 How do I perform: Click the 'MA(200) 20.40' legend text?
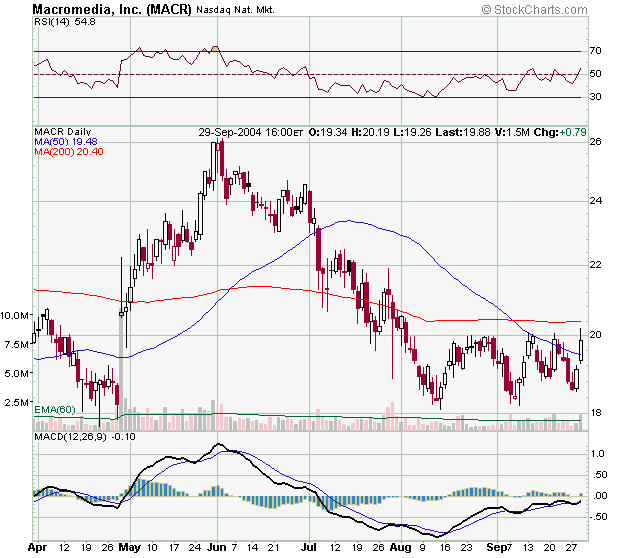[69, 152]
